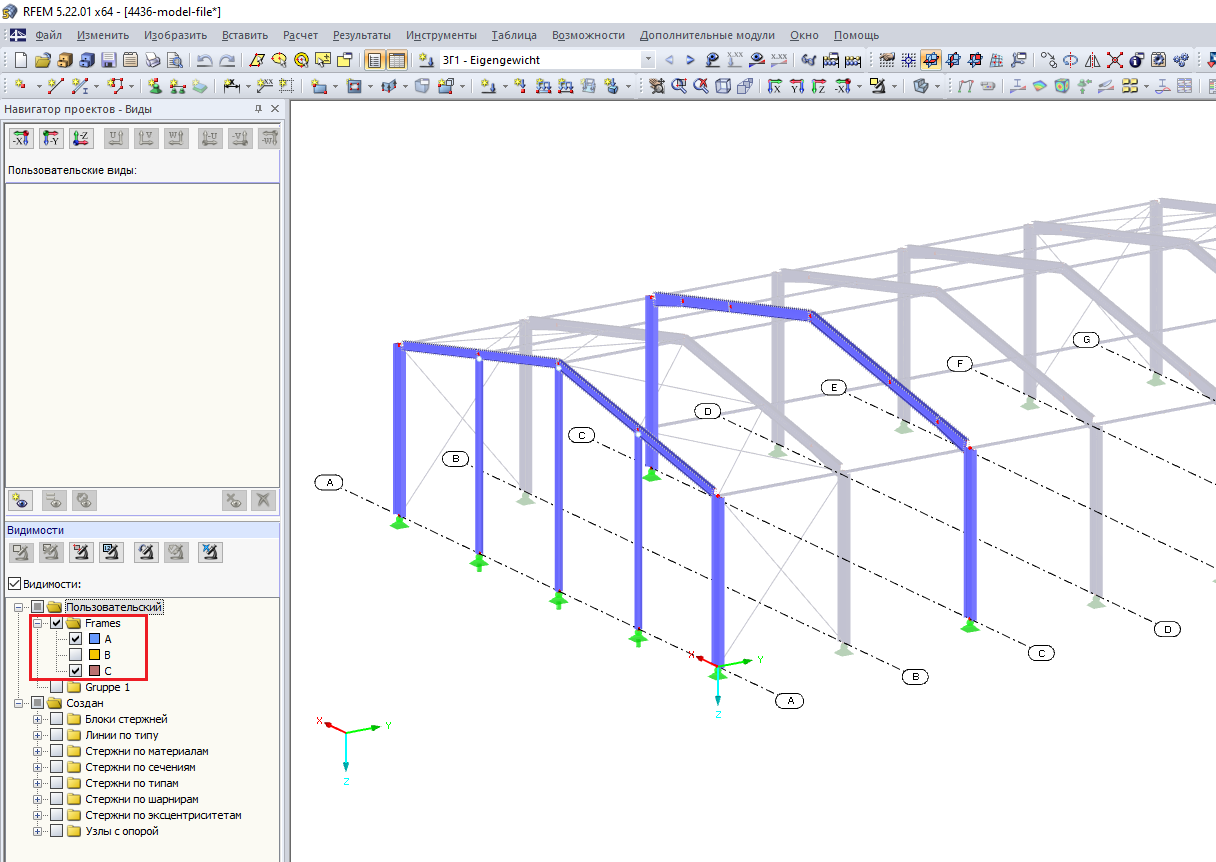Click grid line label G in the model view
Image resolution: width=1216 pixels, height=862 pixels.
(1087, 340)
